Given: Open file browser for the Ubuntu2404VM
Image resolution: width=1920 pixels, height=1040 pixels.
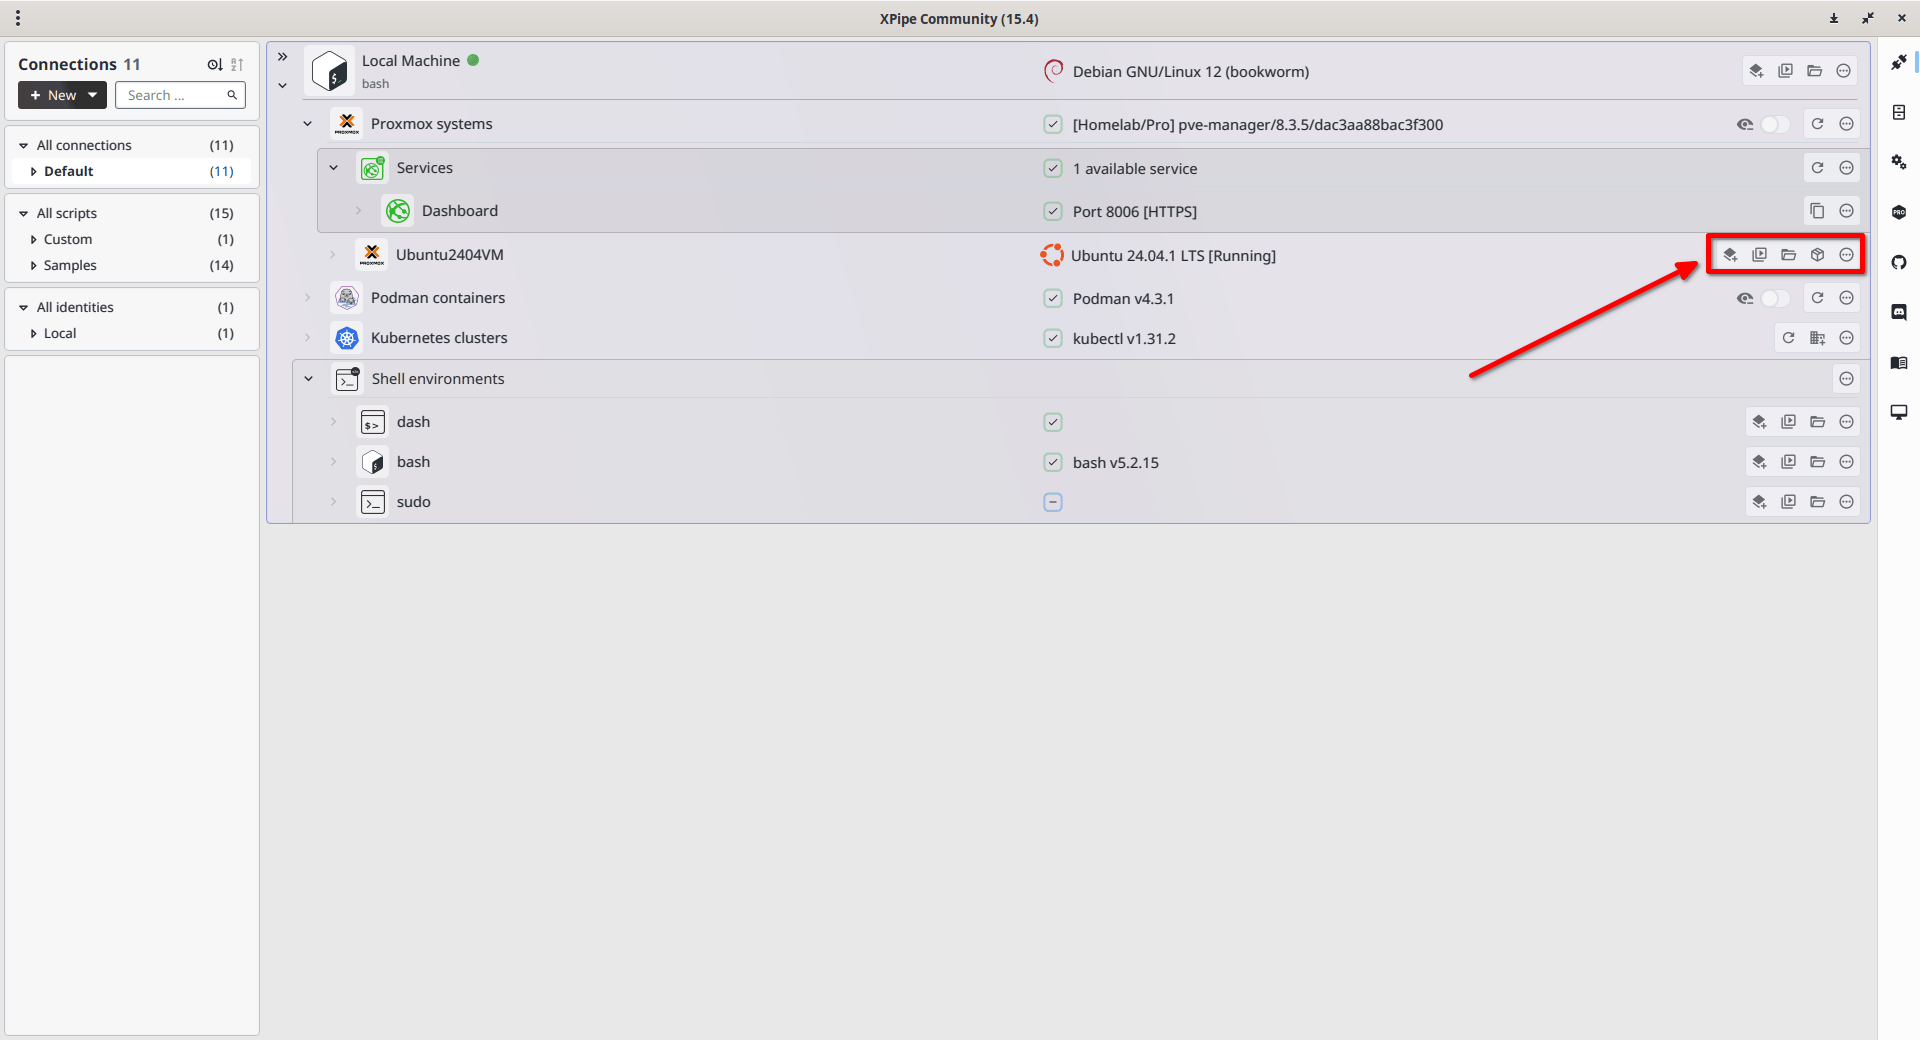Looking at the screenshot, I should pyautogui.click(x=1788, y=255).
